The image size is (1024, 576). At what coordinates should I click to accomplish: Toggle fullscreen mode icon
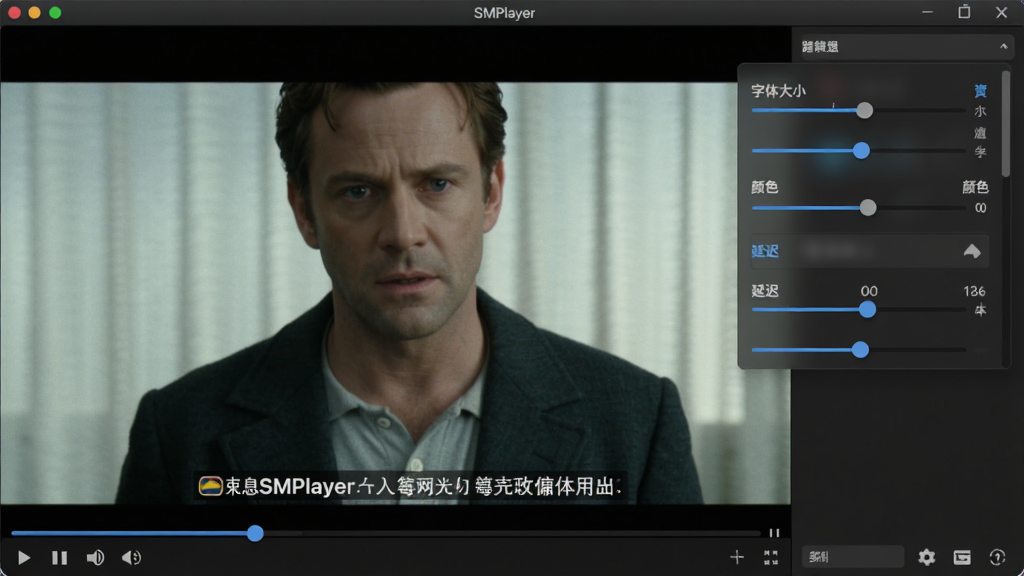tap(771, 557)
